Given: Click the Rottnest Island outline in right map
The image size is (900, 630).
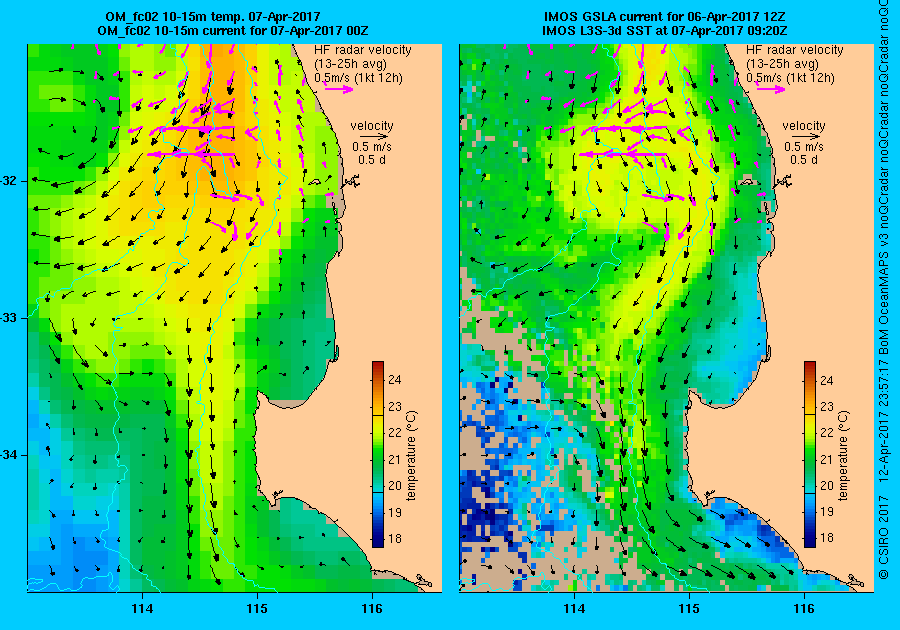Looking at the screenshot, I should (x=745, y=182).
